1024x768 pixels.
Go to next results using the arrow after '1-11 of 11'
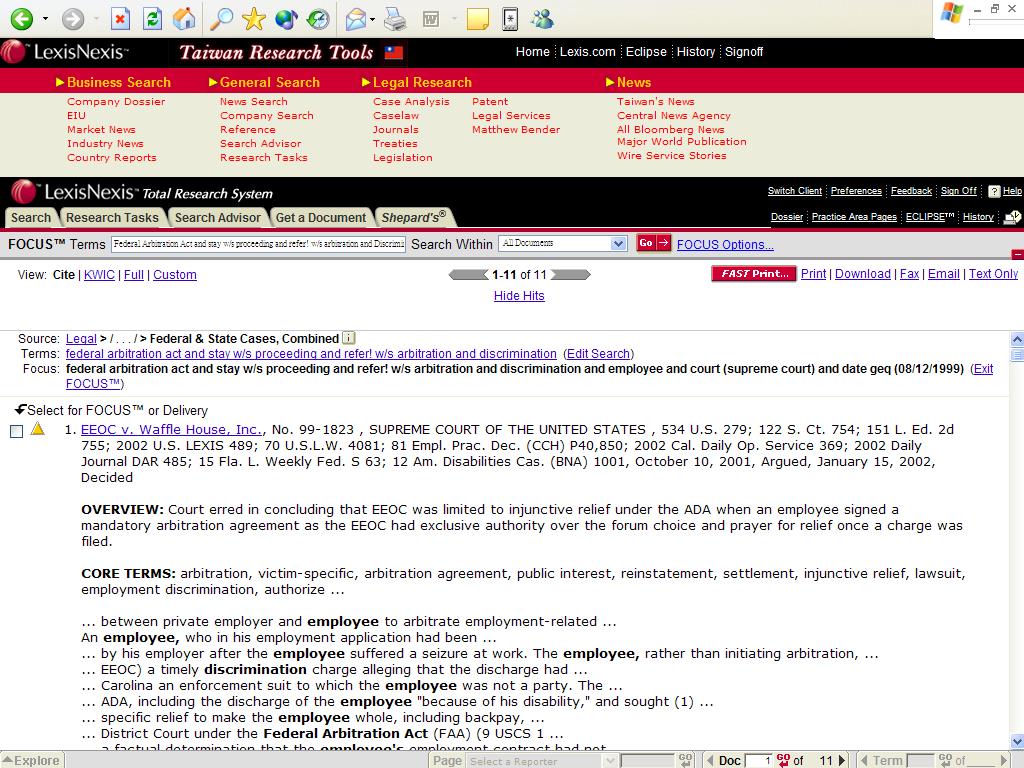click(571, 275)
